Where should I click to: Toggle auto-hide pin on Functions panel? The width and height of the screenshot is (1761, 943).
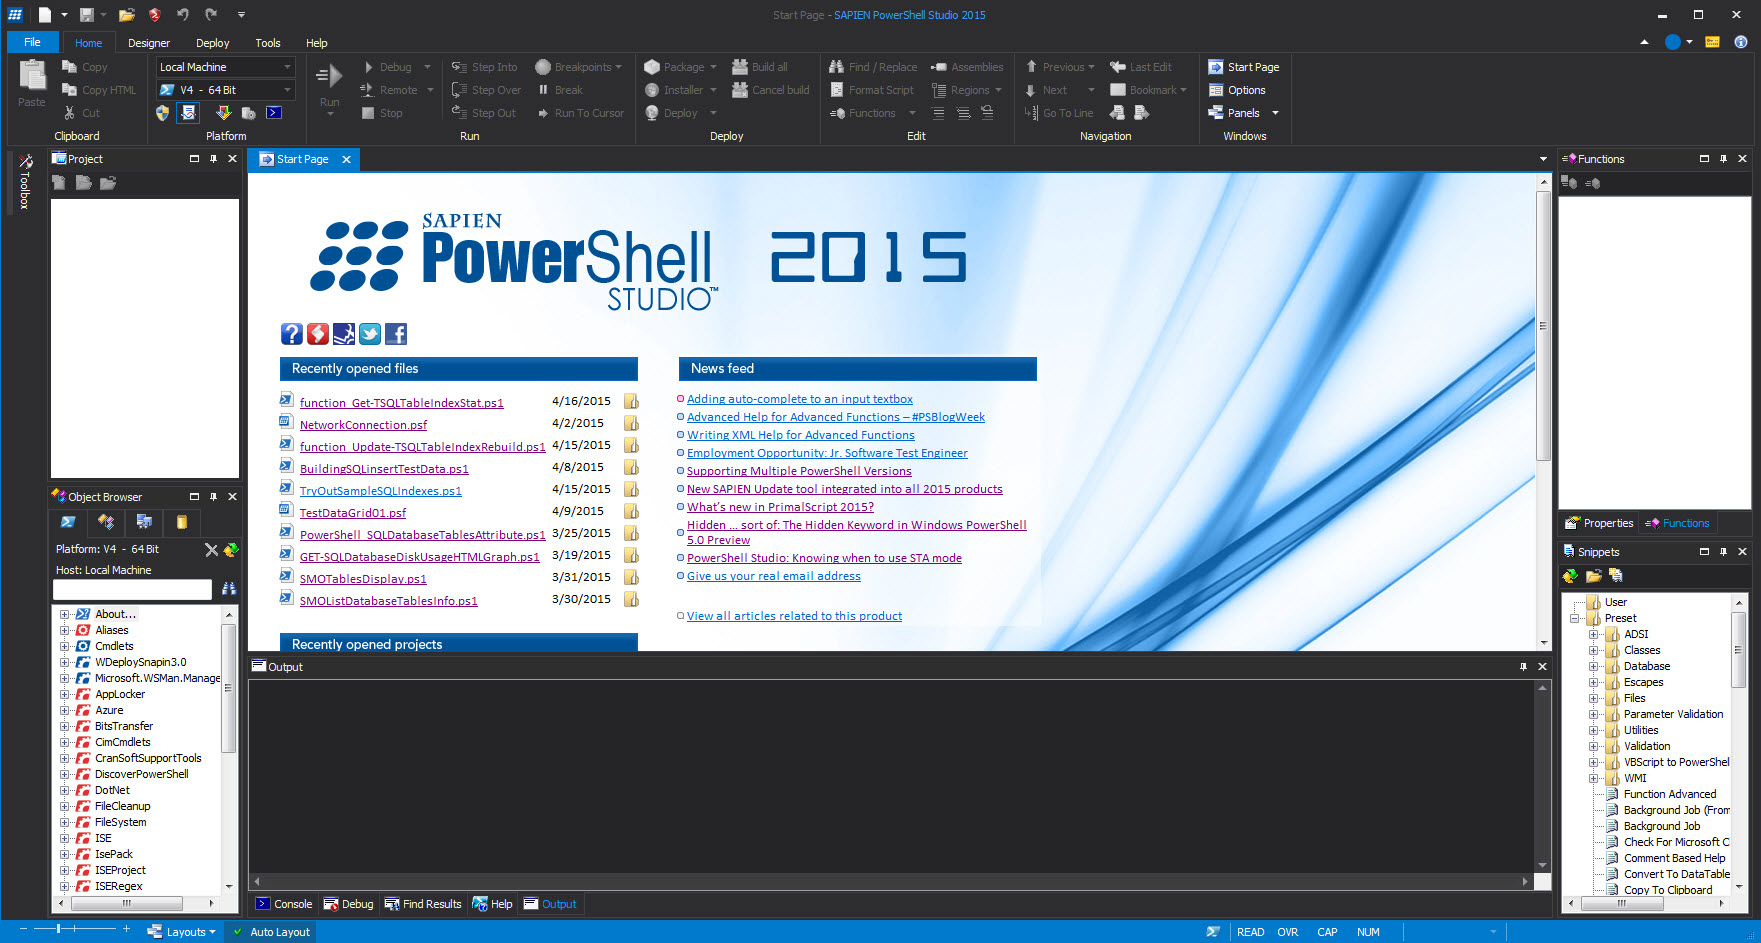[x=1723, y=159]
